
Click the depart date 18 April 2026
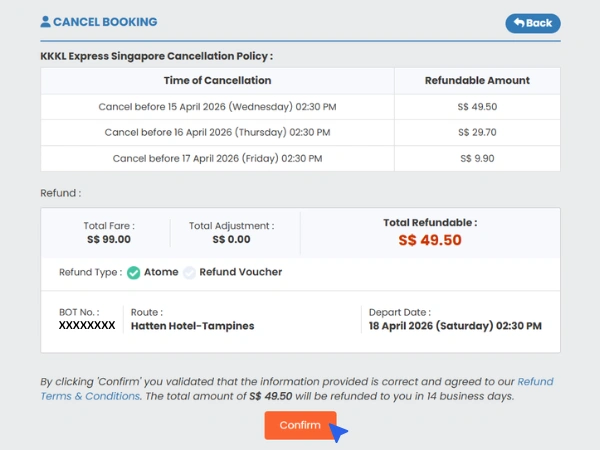click(455, 326)
